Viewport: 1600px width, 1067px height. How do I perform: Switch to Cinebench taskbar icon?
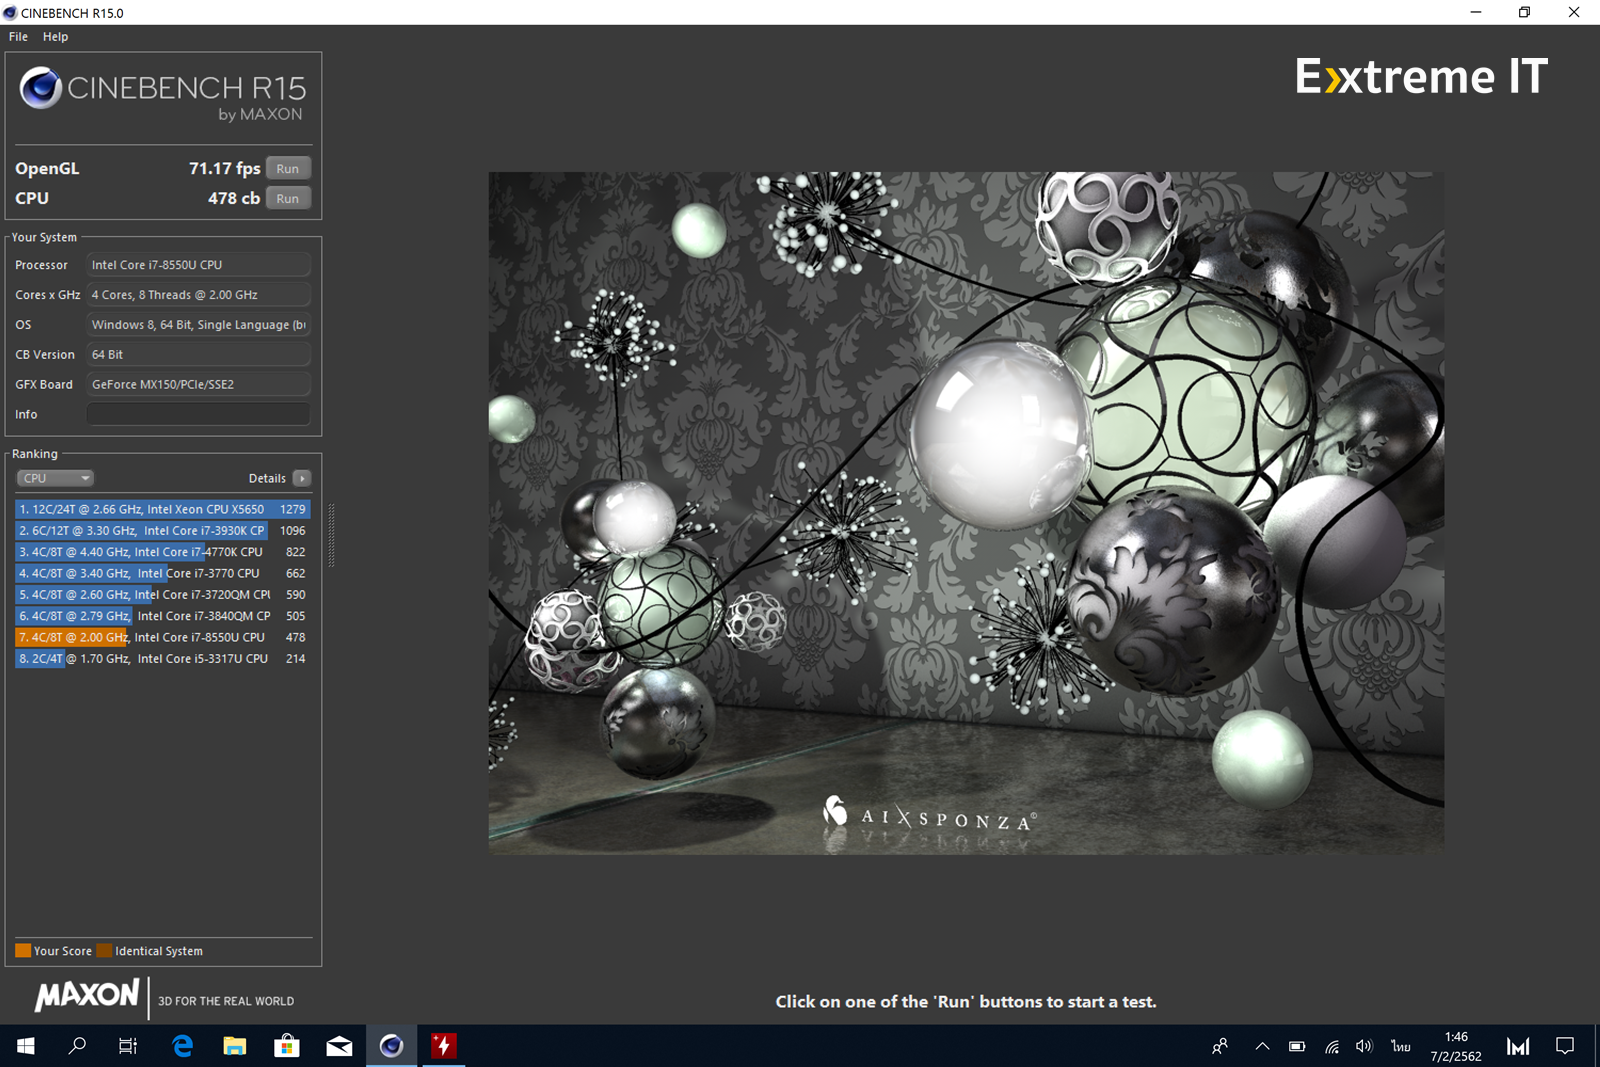391,1046
